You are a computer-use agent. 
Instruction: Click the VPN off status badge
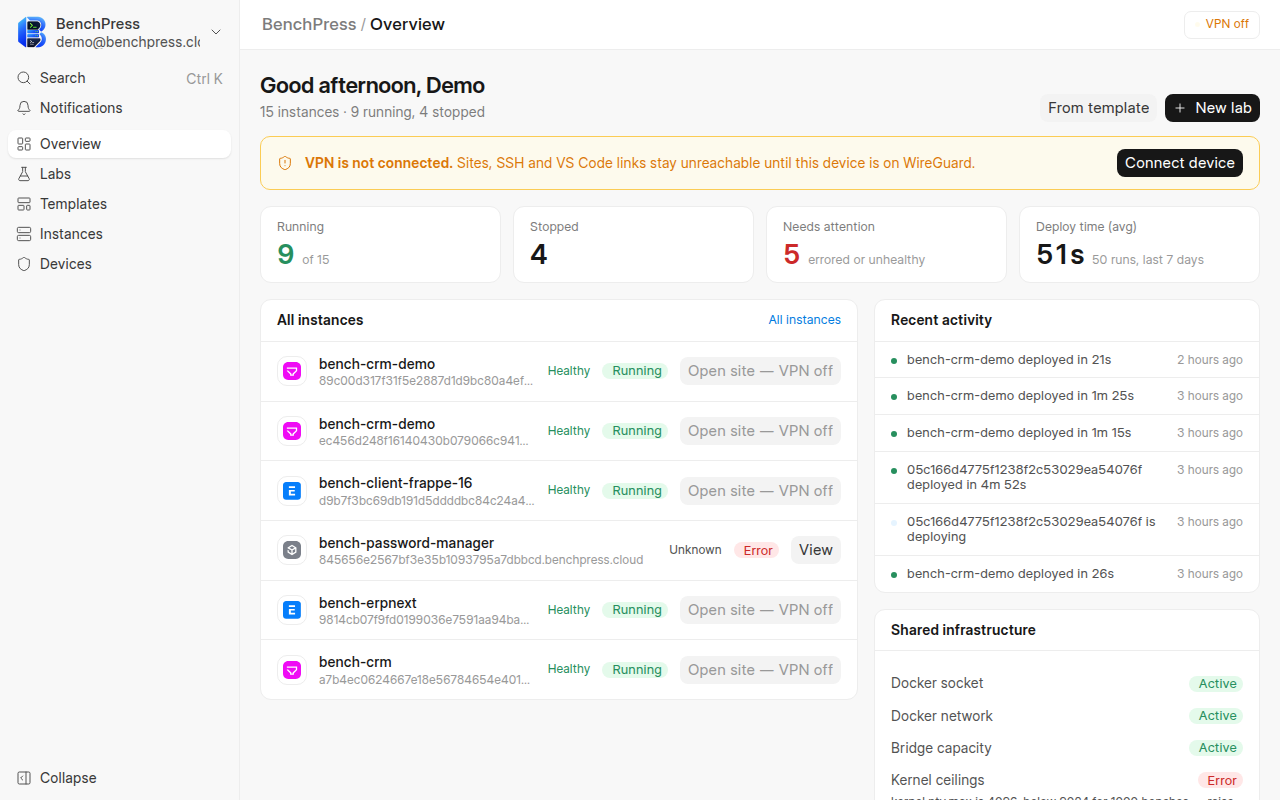1221,24
